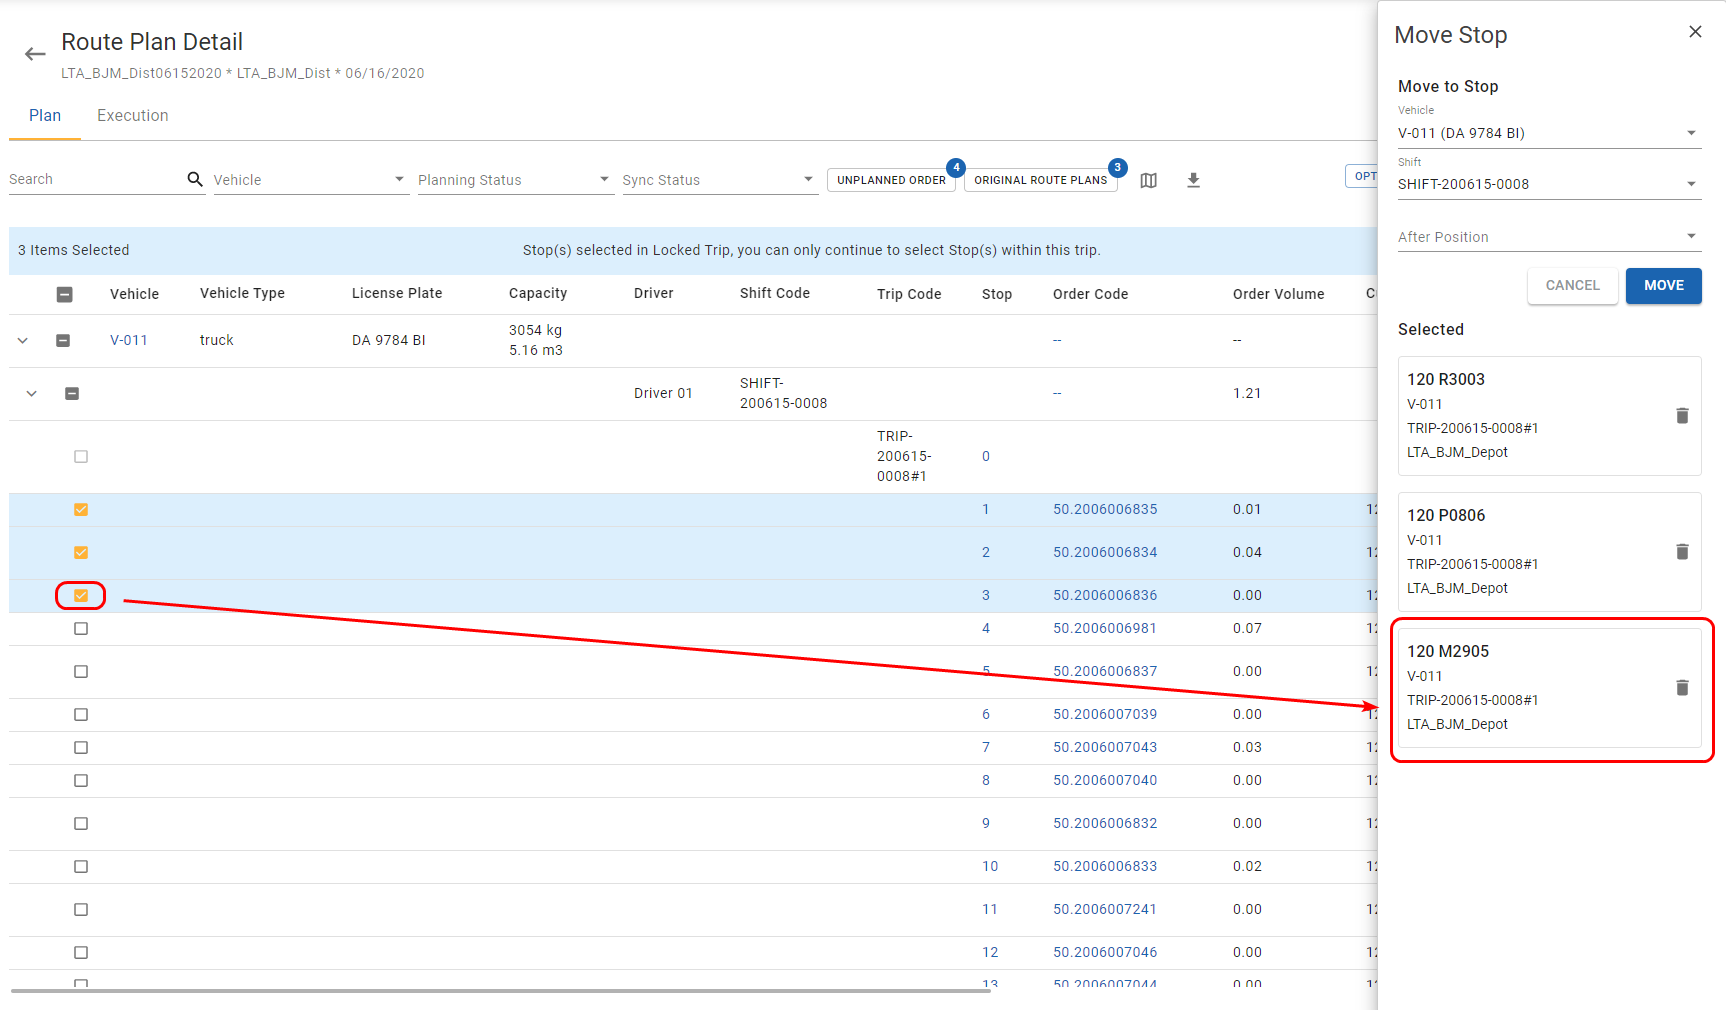Screen dimensions: 1726x1010
Task: Uncheck order 50.2006006836 checkbox
Action: pyautogui.click(x=81, y=595)
